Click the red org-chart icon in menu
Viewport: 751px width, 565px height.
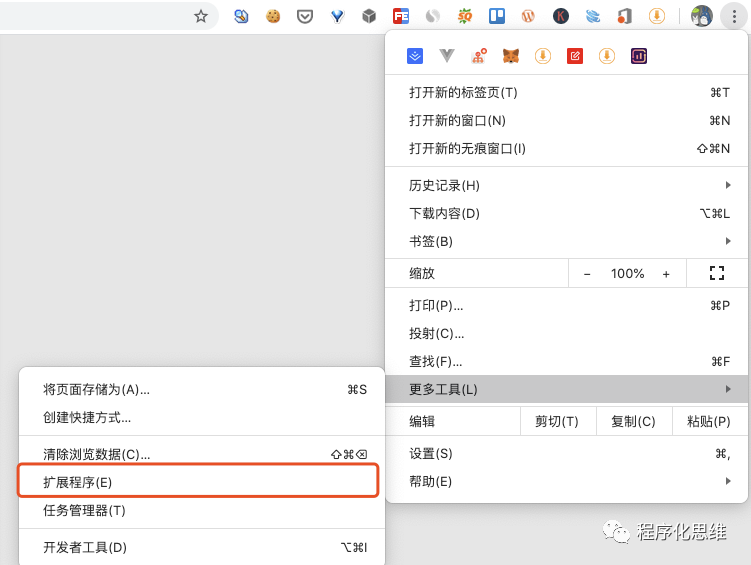click(x=479, y=56)
